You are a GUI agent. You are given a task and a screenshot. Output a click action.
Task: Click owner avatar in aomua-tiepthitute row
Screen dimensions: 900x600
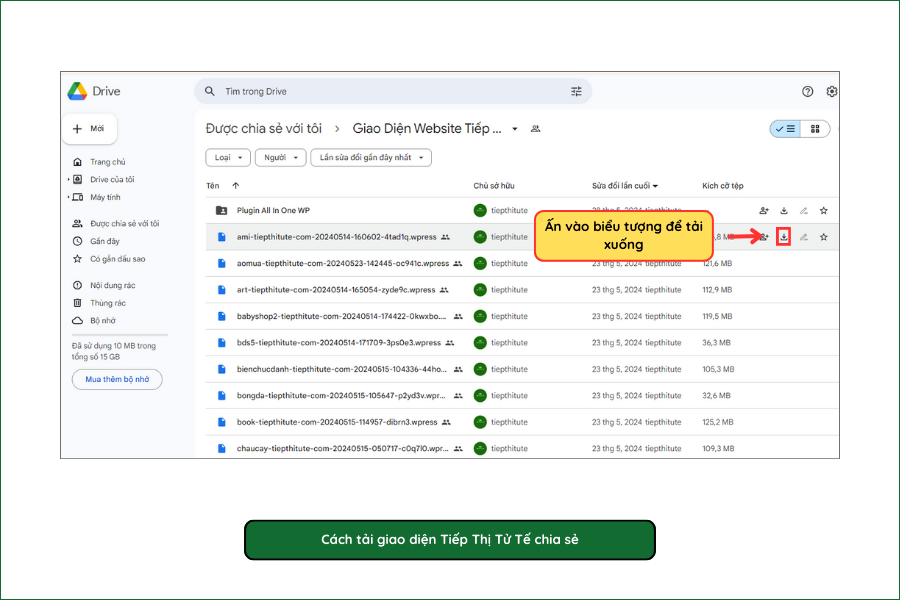480,264
